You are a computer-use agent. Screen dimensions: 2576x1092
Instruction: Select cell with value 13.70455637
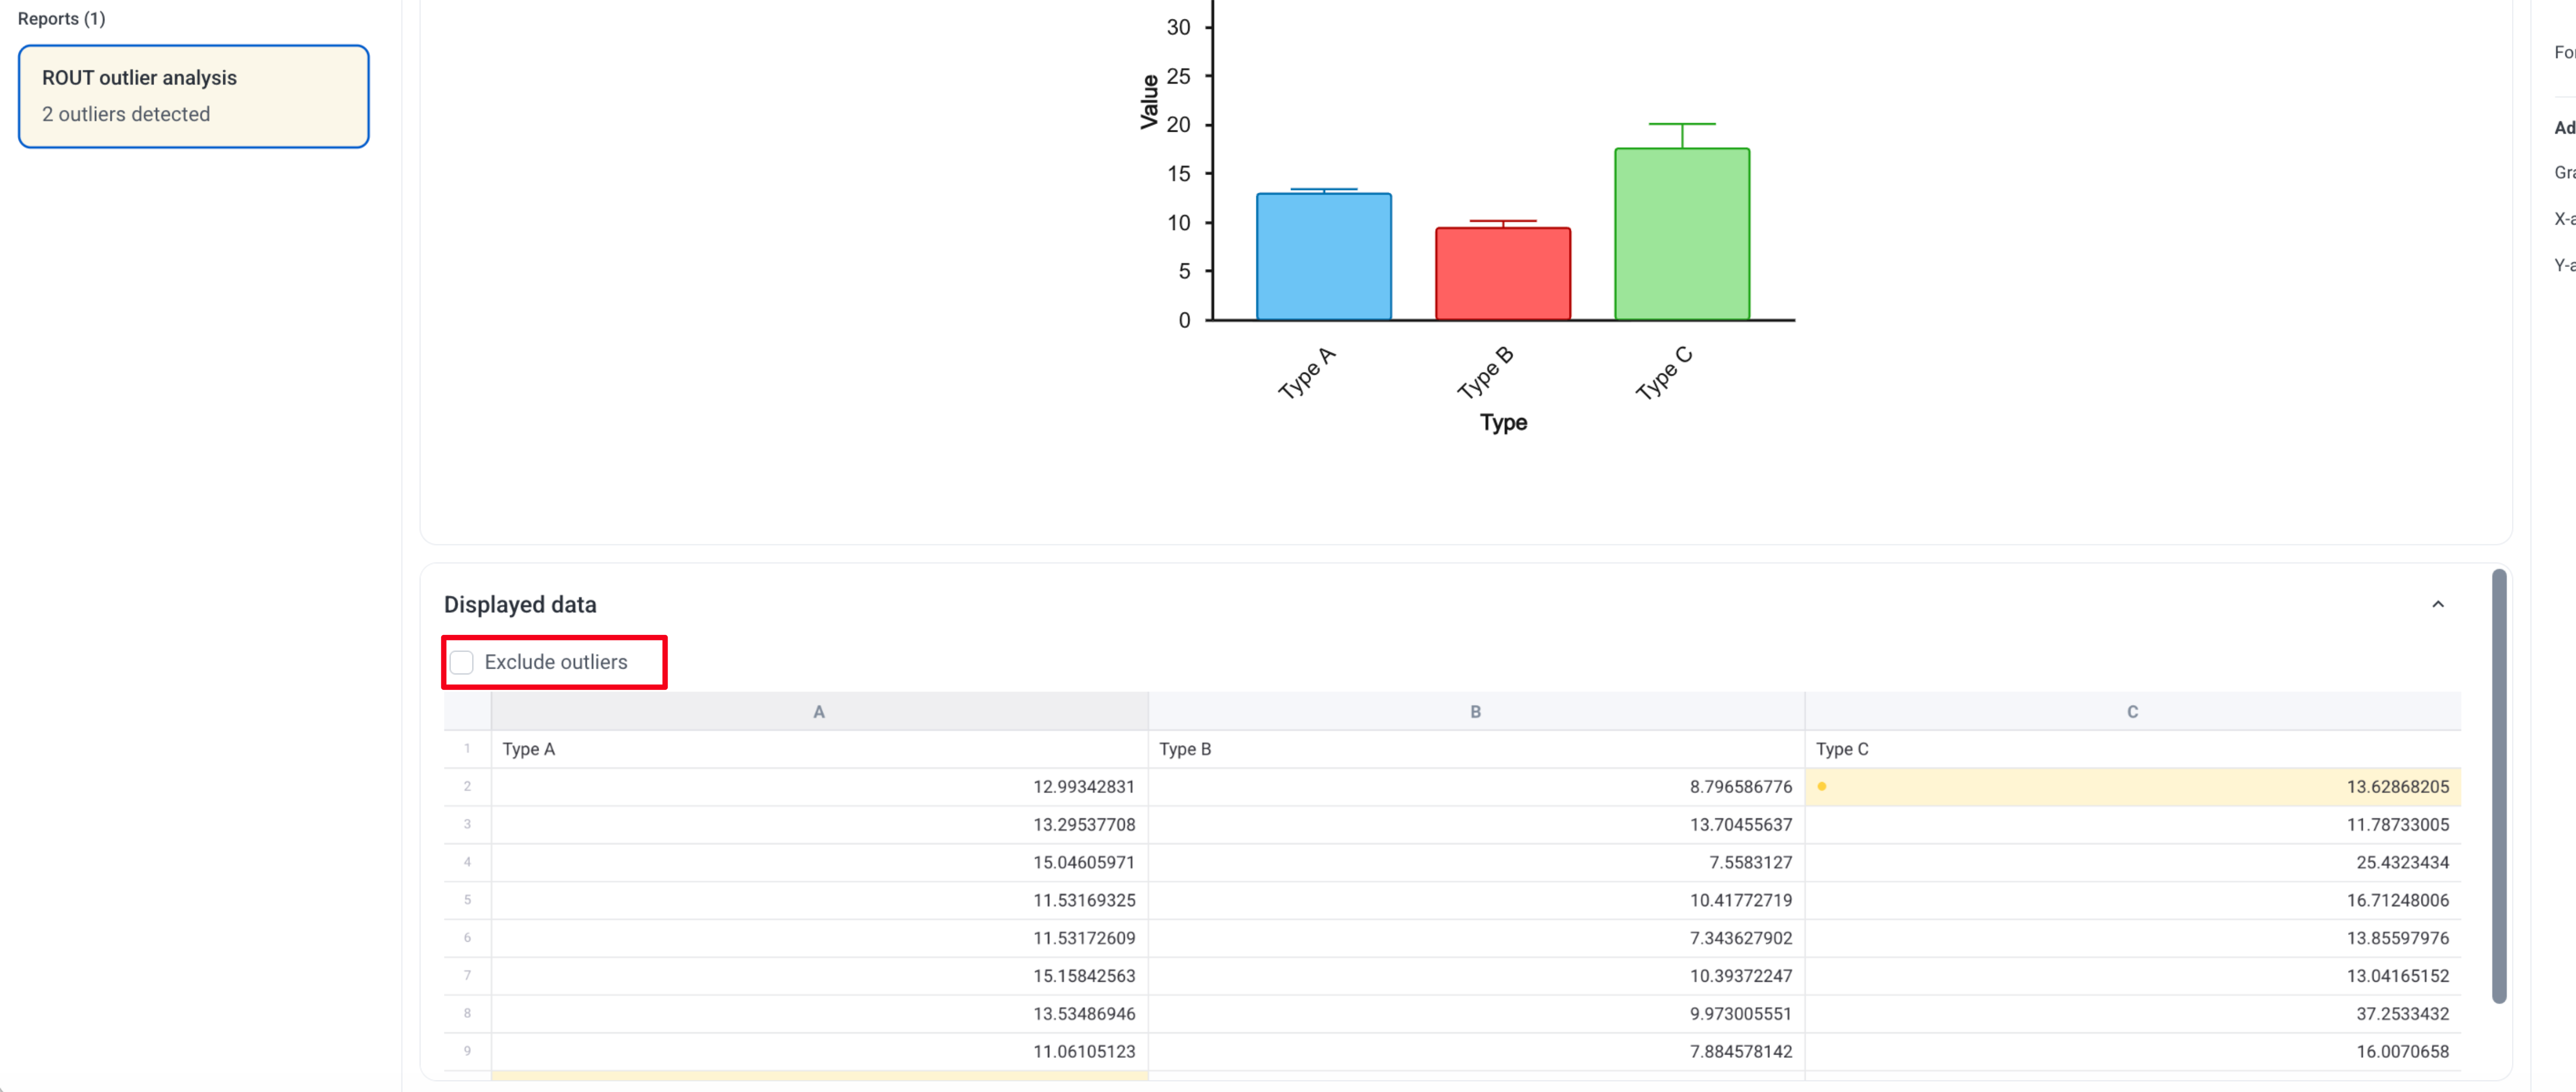[1476, 825]
